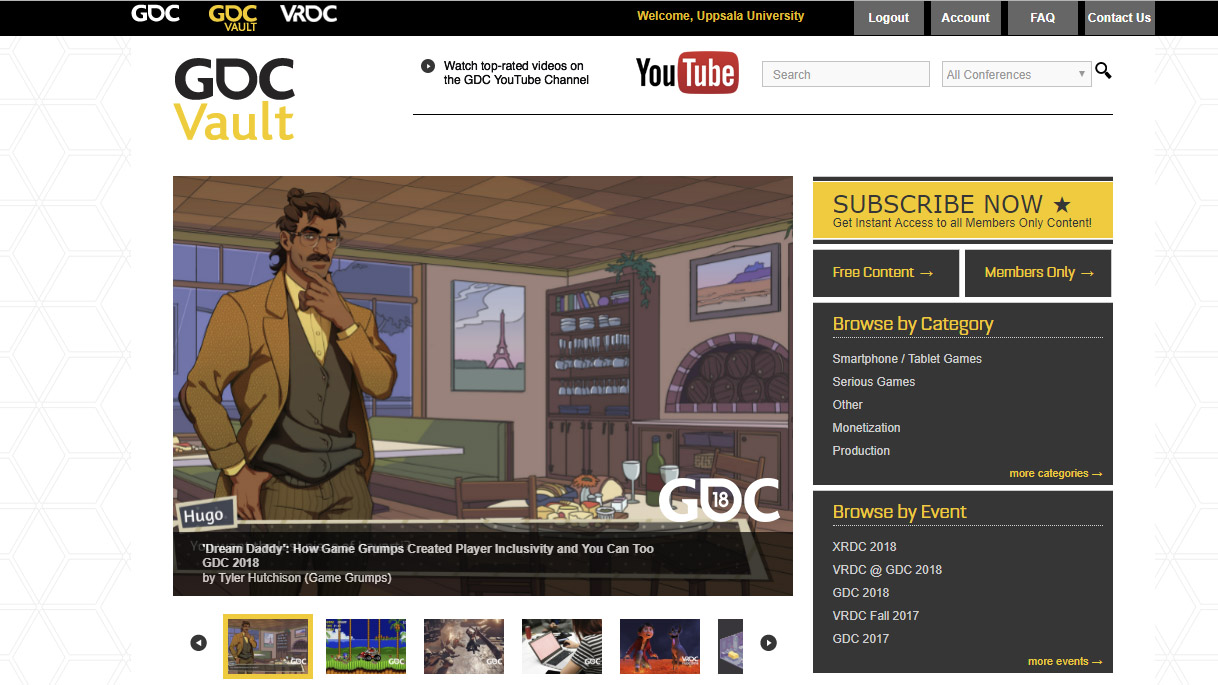This screenshot has width=1218, height=685.
Task: Click the 'by Tyler Hutchison (Game Grumps)' byline
Action: 297,578
